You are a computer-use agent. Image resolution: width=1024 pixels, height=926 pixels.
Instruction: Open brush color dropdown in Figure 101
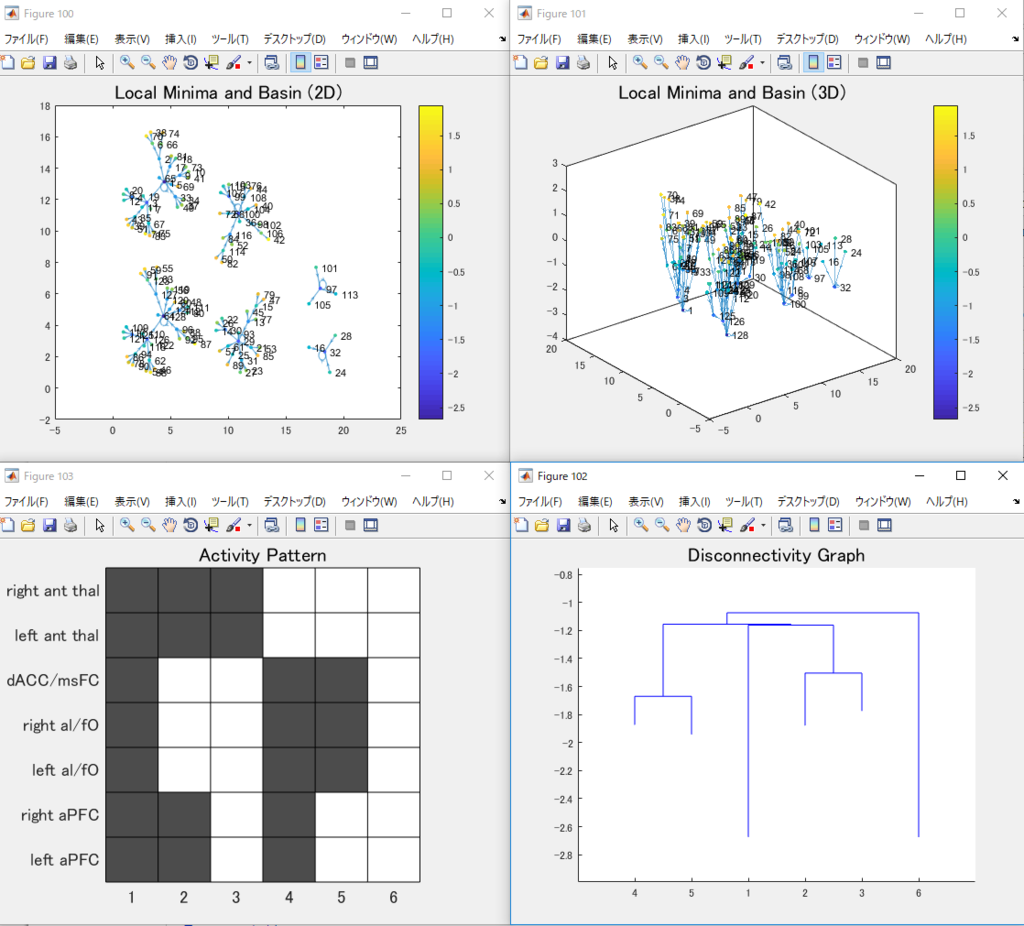pos(762,63)
